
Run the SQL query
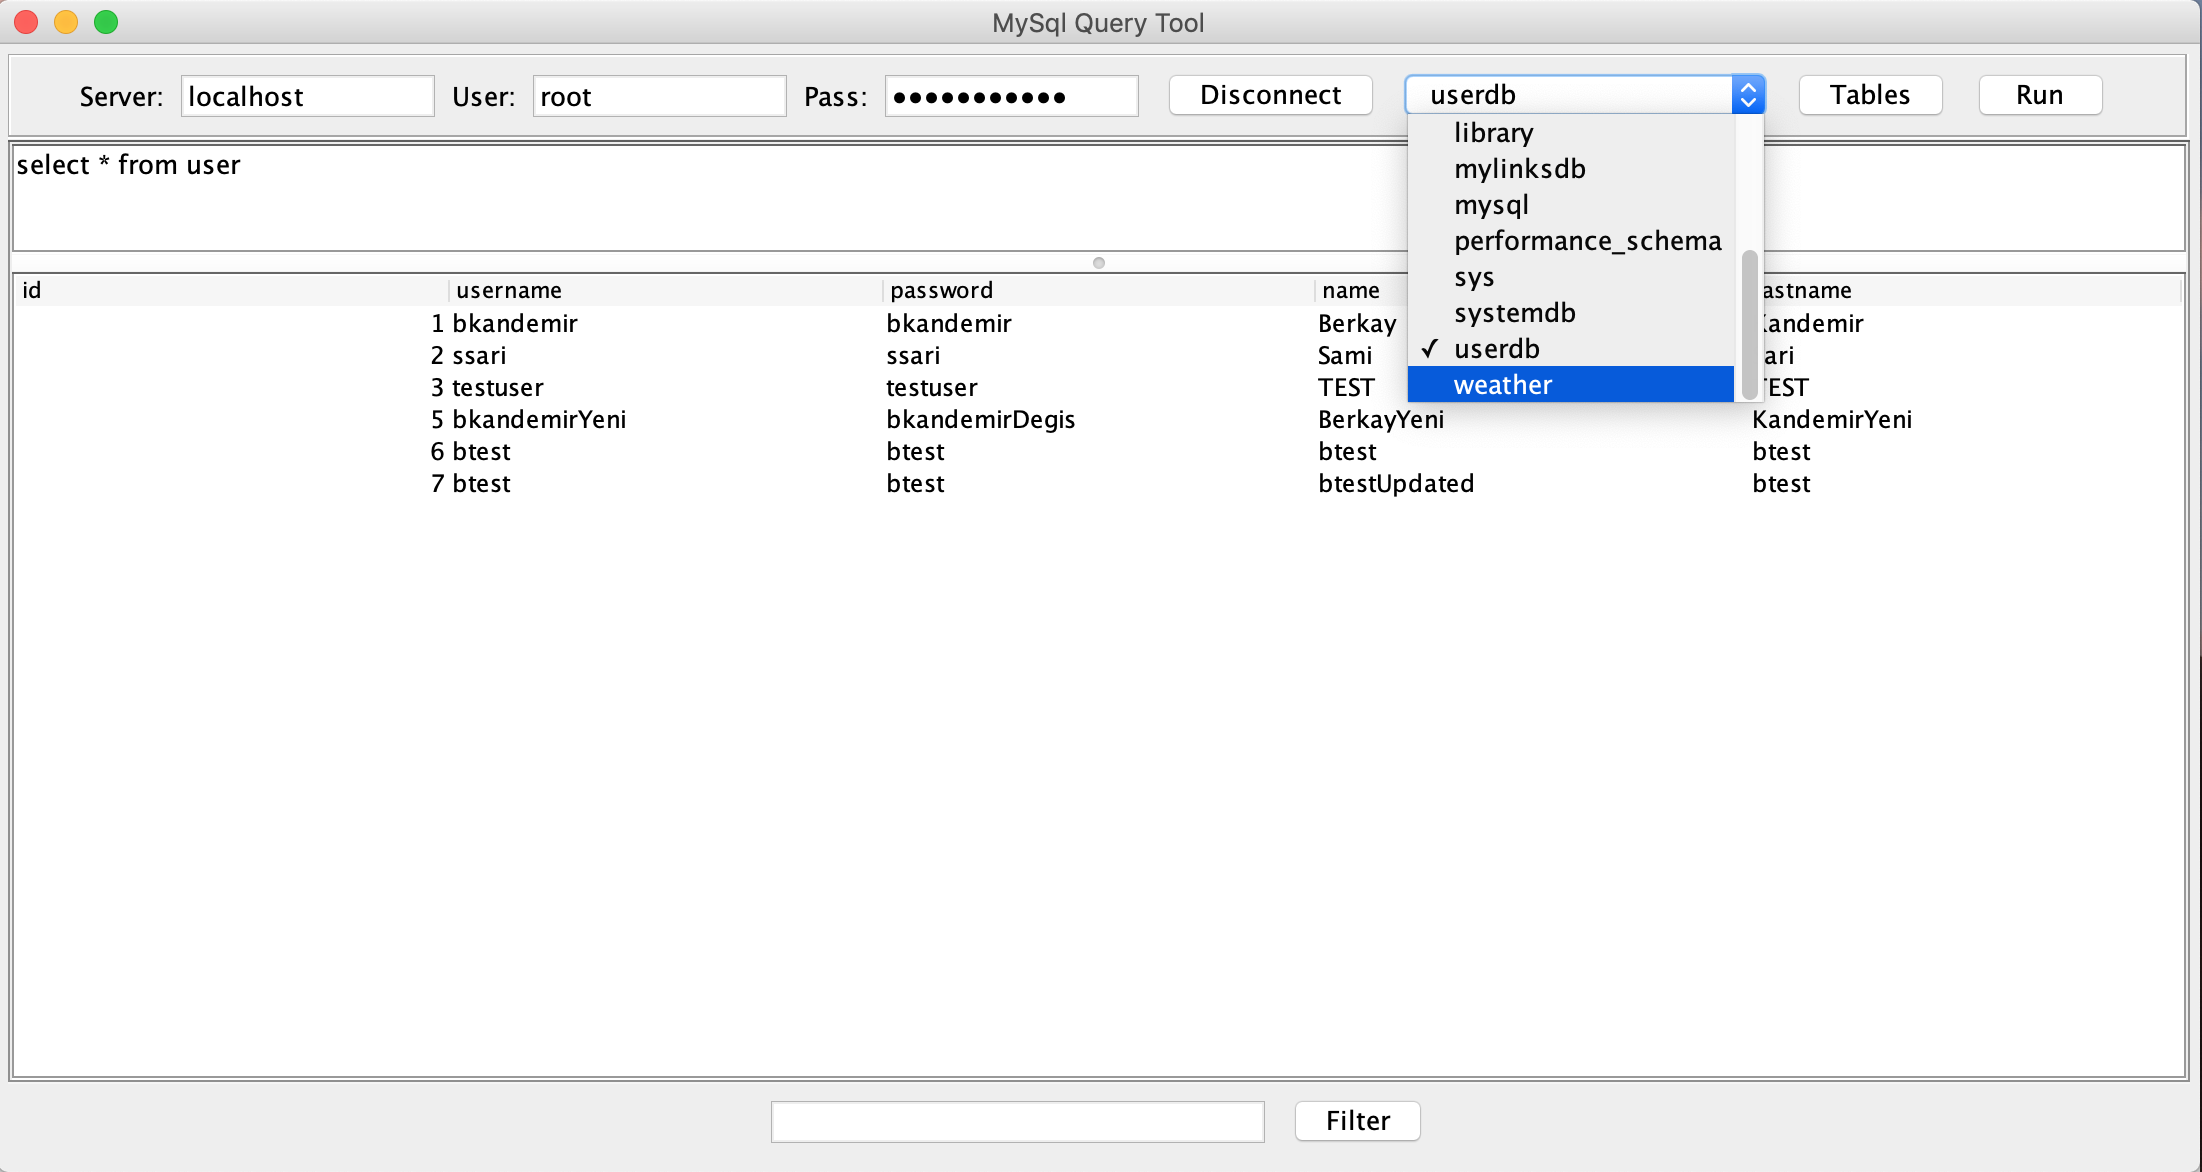point(2039,95)
